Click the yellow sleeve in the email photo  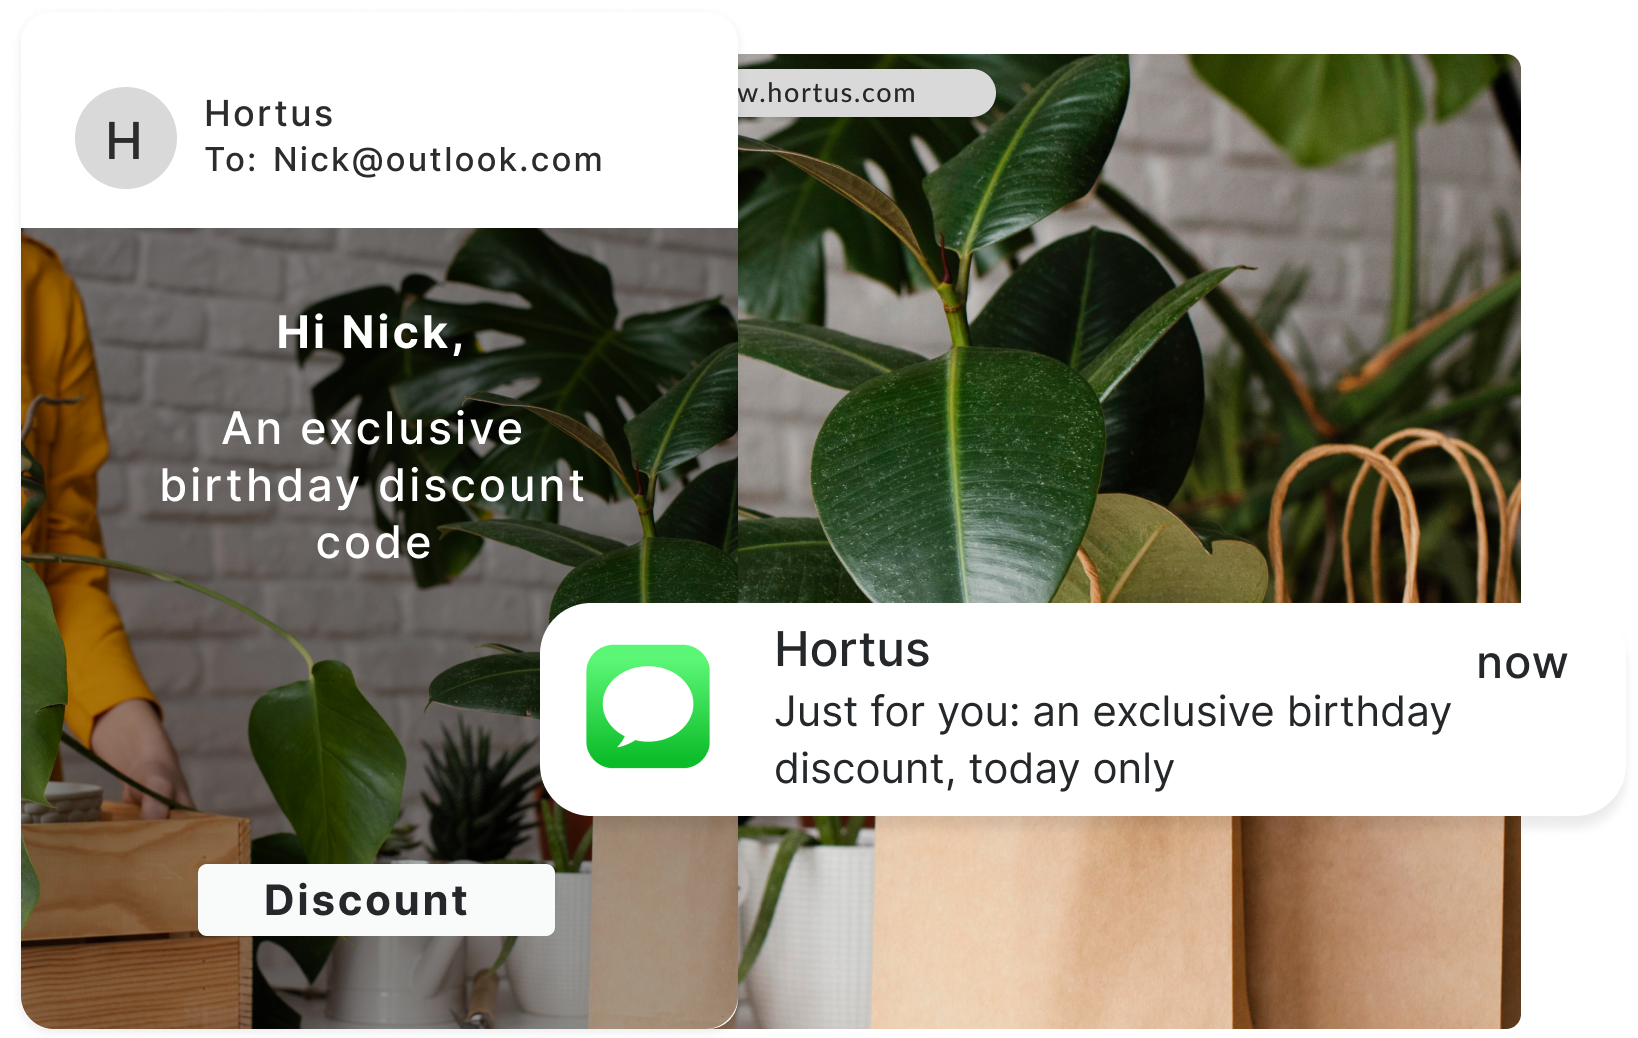[x=75, y=480]
